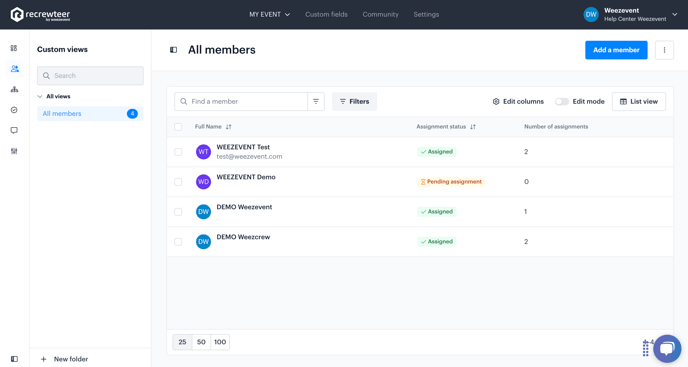Check the WEEZEVENT Demo row checkbox
This screenshot has height=367, width=688.
[178, 182]
